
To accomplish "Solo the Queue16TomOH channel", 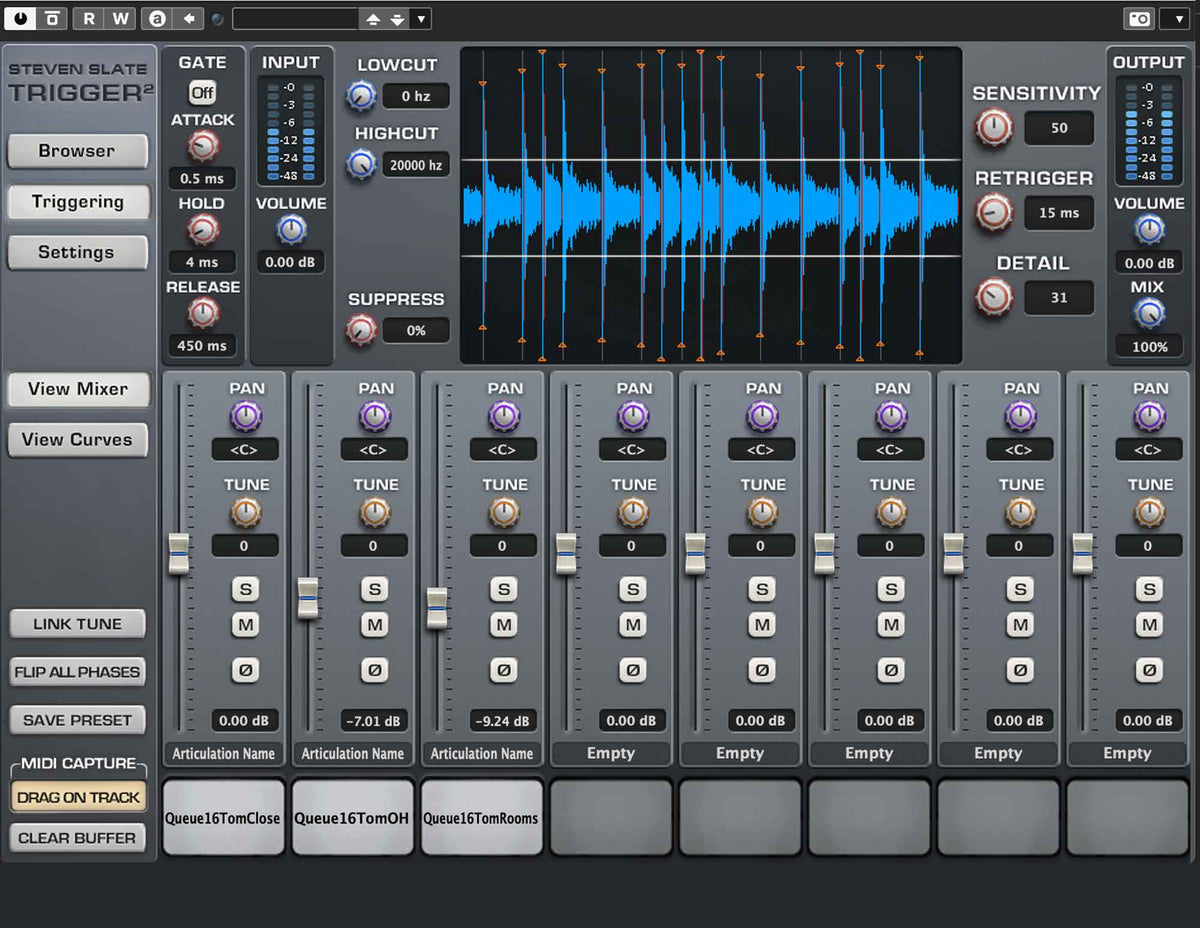I will pyautogui.click(x=374, y=589).
